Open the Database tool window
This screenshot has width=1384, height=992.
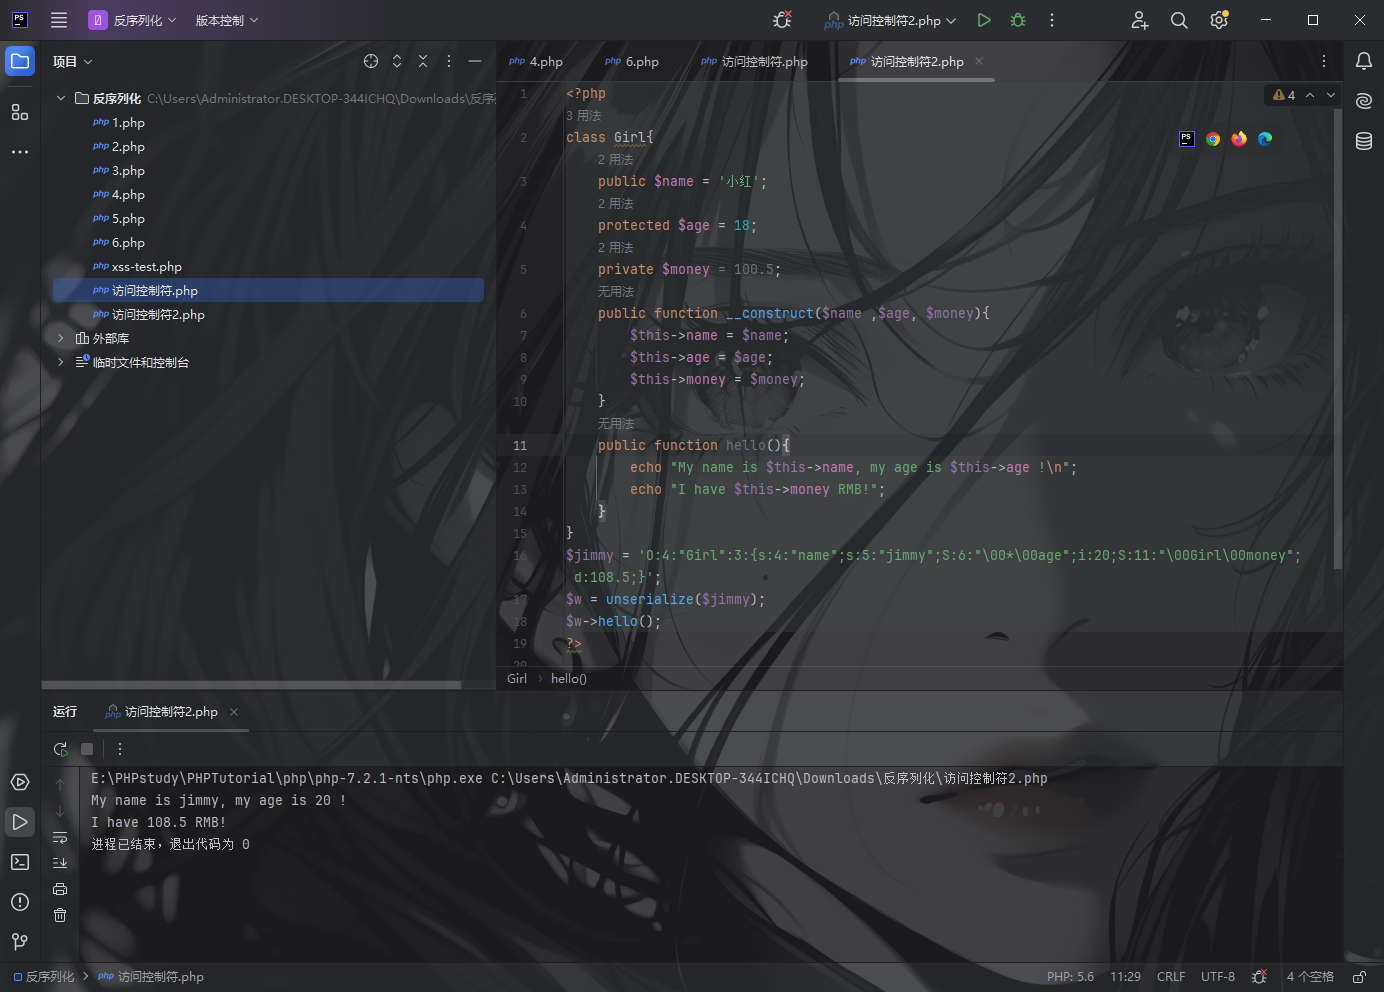tap(1364, 141)
